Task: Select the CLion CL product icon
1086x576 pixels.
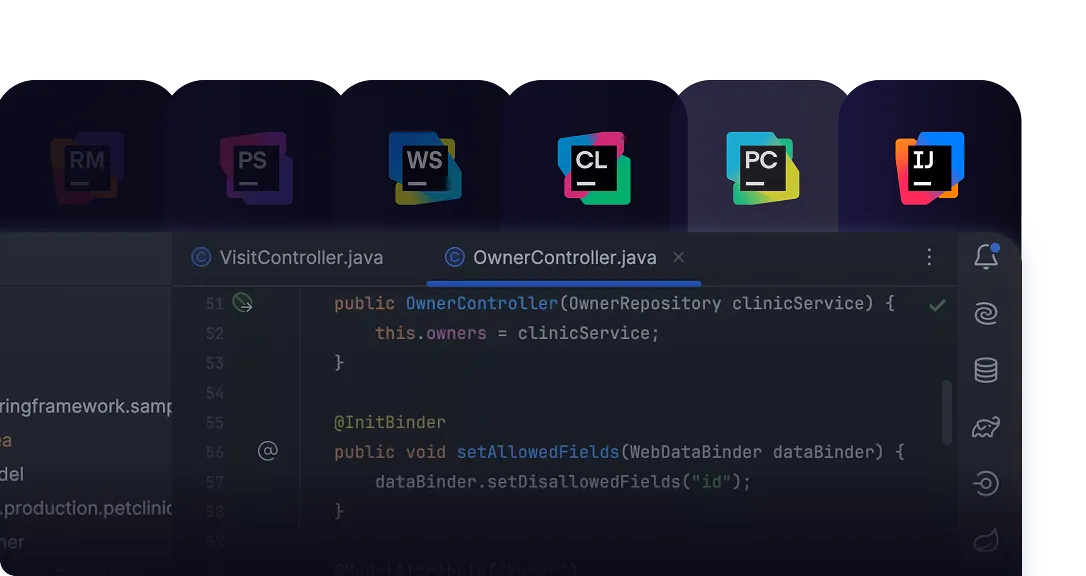Action: pyautogui.click(x=594, y=168)
